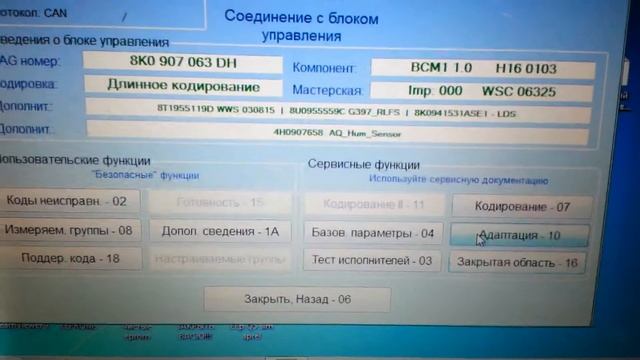Viewport: 640px width, 360px height.
Task: Open Измеряем. группы - 08 measuring groups
Action: pos(69,230)
